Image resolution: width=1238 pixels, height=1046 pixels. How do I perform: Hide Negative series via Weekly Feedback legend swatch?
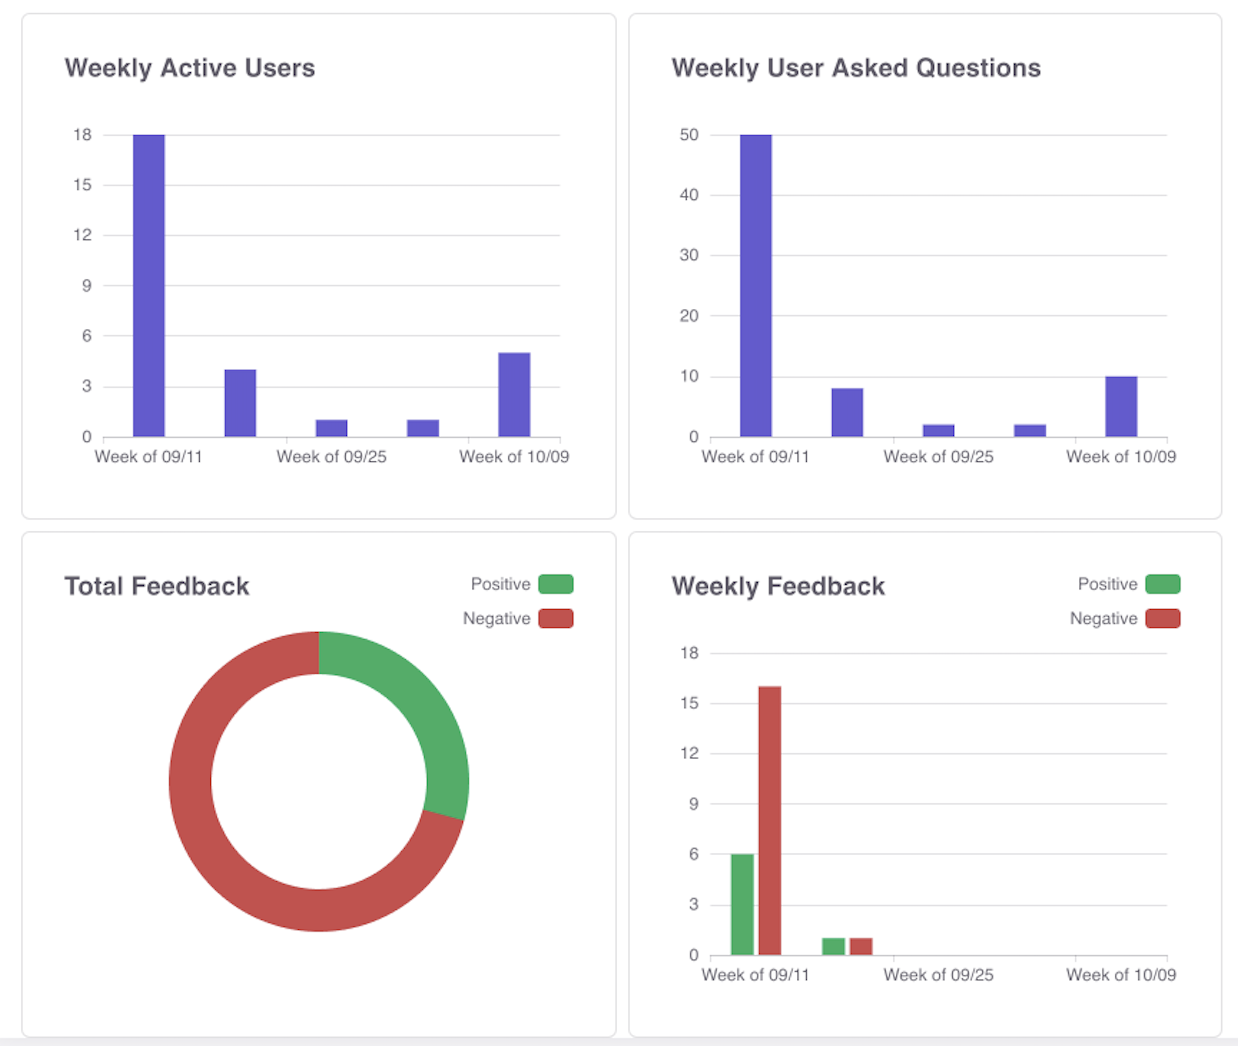click(x=1162, y=619)
